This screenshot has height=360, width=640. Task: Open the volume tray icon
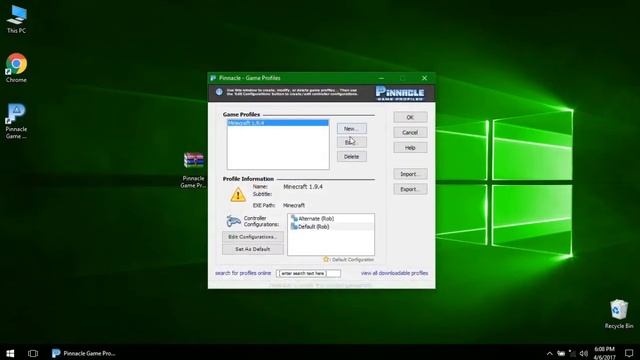[x=584, y=353]
